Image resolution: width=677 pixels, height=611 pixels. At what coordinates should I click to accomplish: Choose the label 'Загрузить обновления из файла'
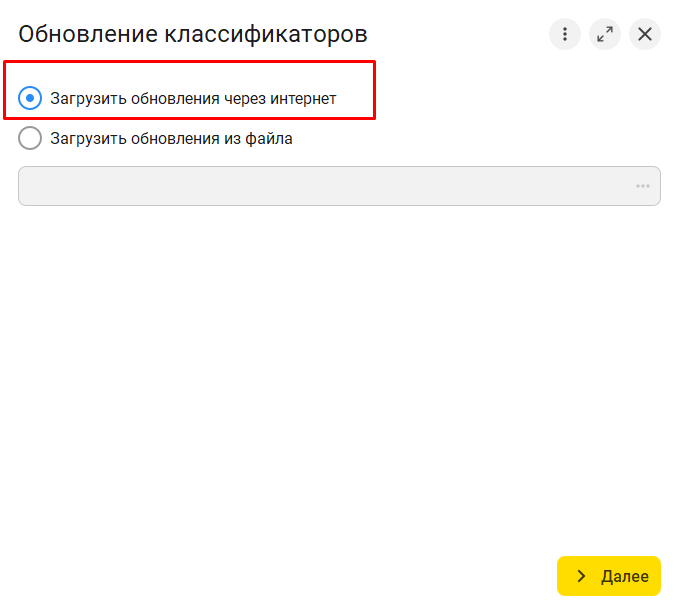click(171, 139)
